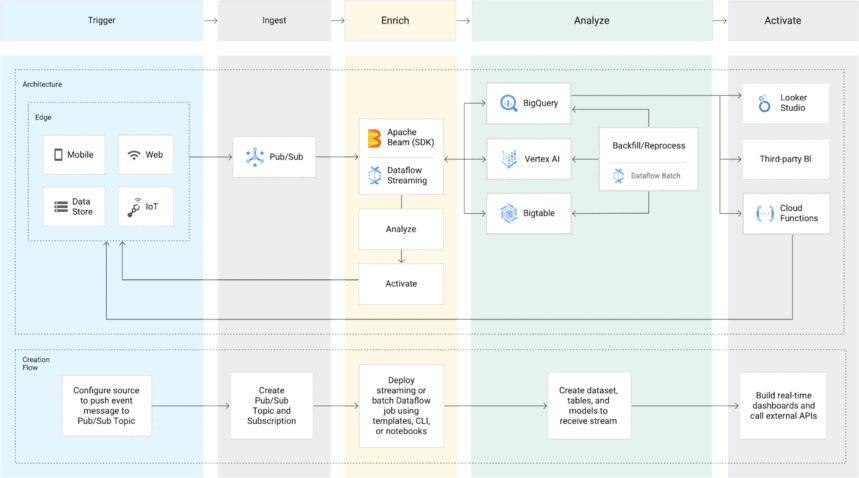
Task: Click the 'Build real-time dashboards' step
Action: (x=783, y=406)
